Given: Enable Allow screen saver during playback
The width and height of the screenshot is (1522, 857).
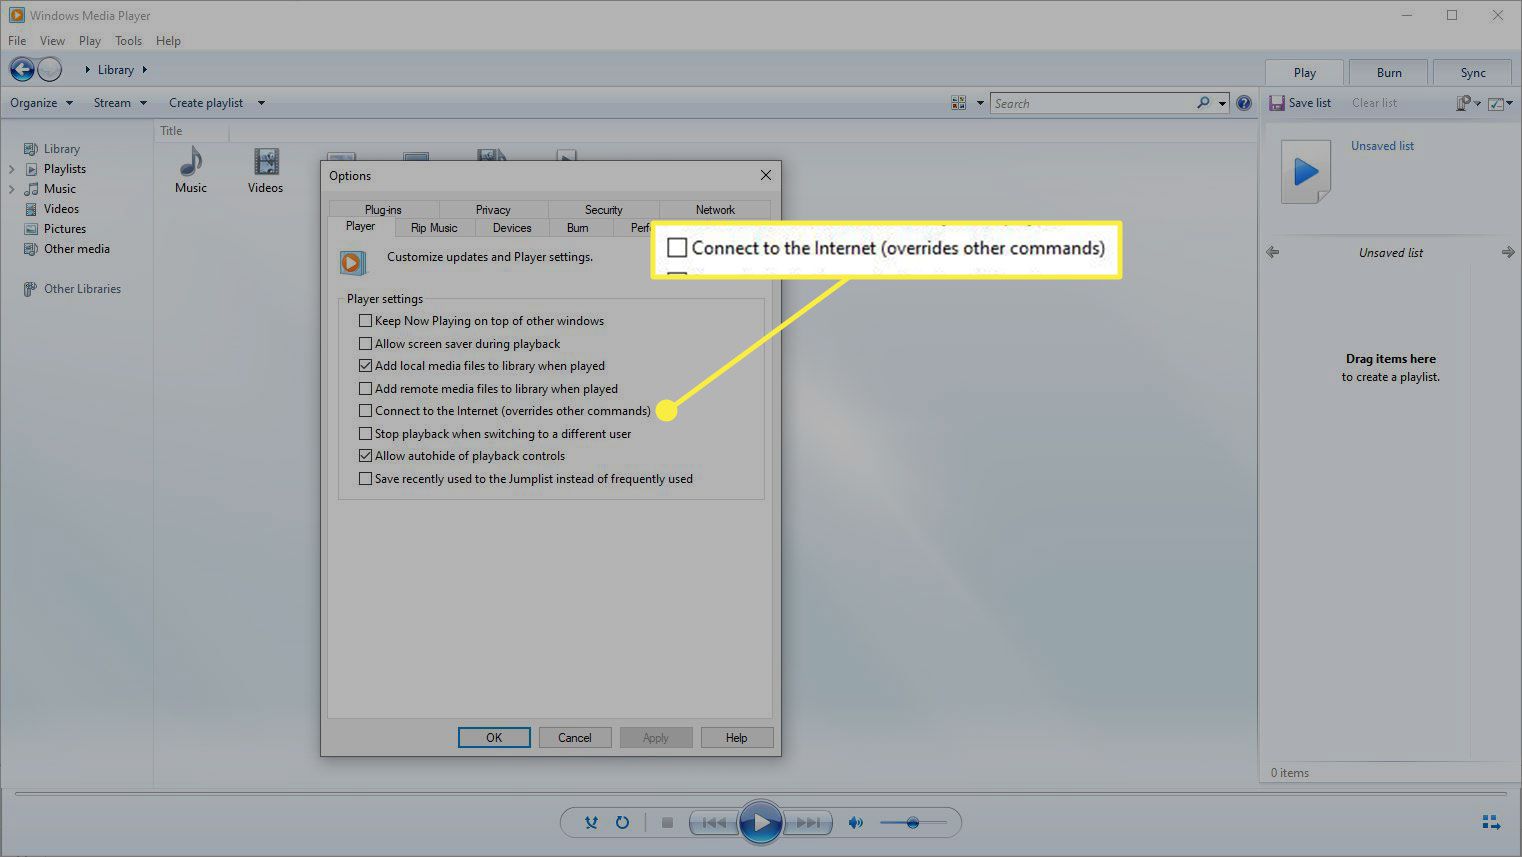Looking at the screenshot, I should click(365, 343).
